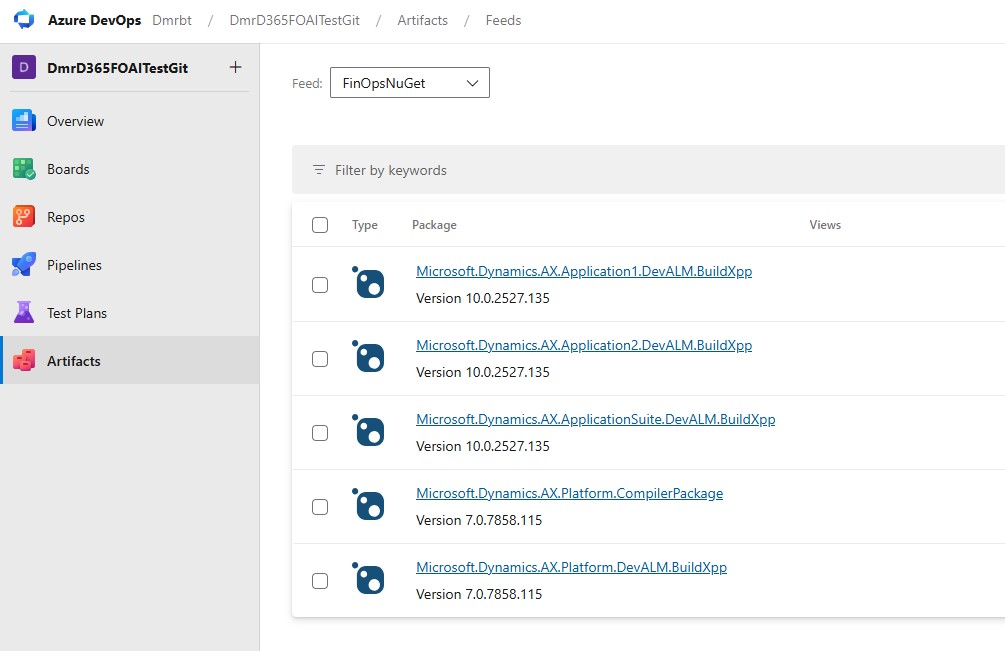Click Version 10.0.2527.135 under ApplicationSuite package
This screenshot has height=651, width=1005.
point(483,446)
